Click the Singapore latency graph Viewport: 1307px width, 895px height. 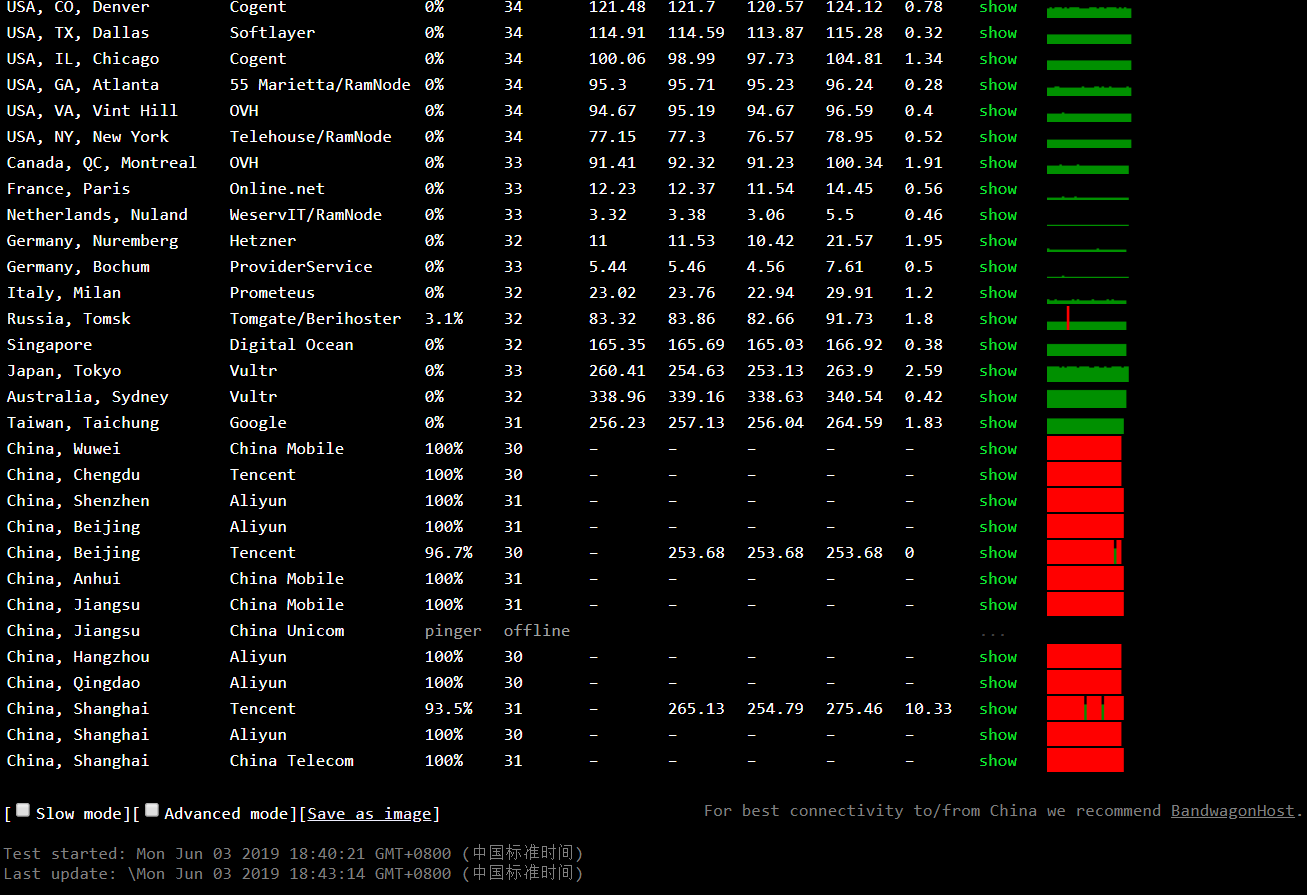(x=1087, y=349)
